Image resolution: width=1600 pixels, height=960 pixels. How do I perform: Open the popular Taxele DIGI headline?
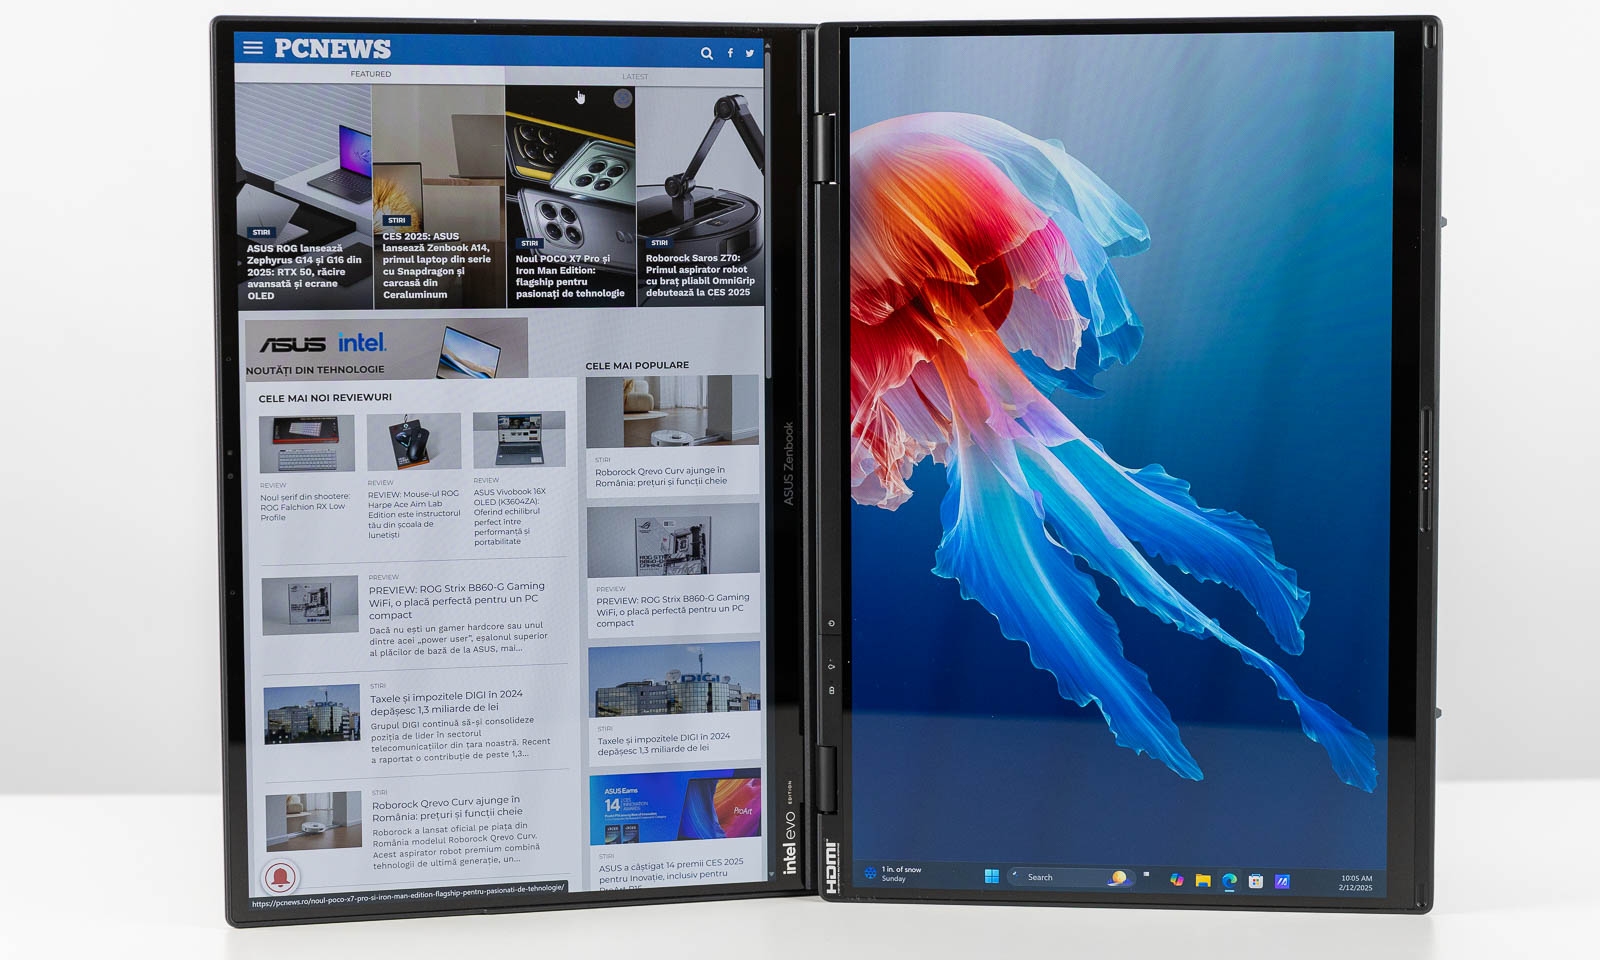[x=664, y=743]
